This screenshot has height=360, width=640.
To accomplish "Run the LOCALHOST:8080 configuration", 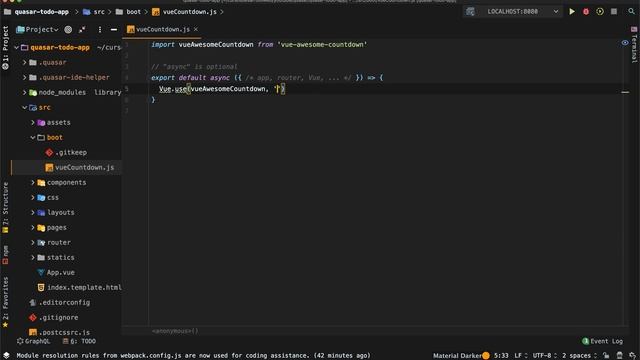I will [x=572, y=12].
